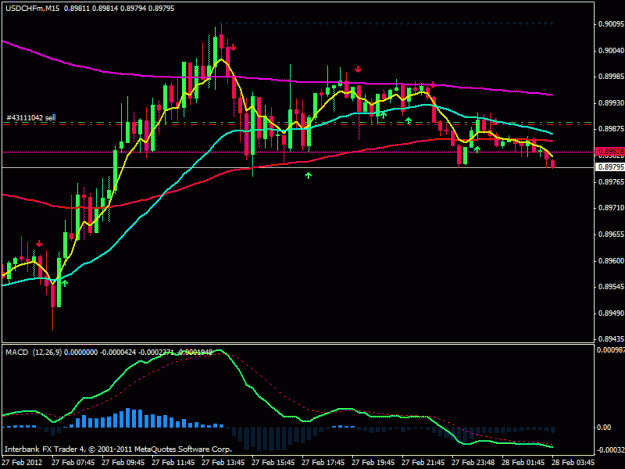The height and width of the screenshot is (469, 625).
Task: Click the 27 Feb 17:45 time label
Action: coord(323,463)
